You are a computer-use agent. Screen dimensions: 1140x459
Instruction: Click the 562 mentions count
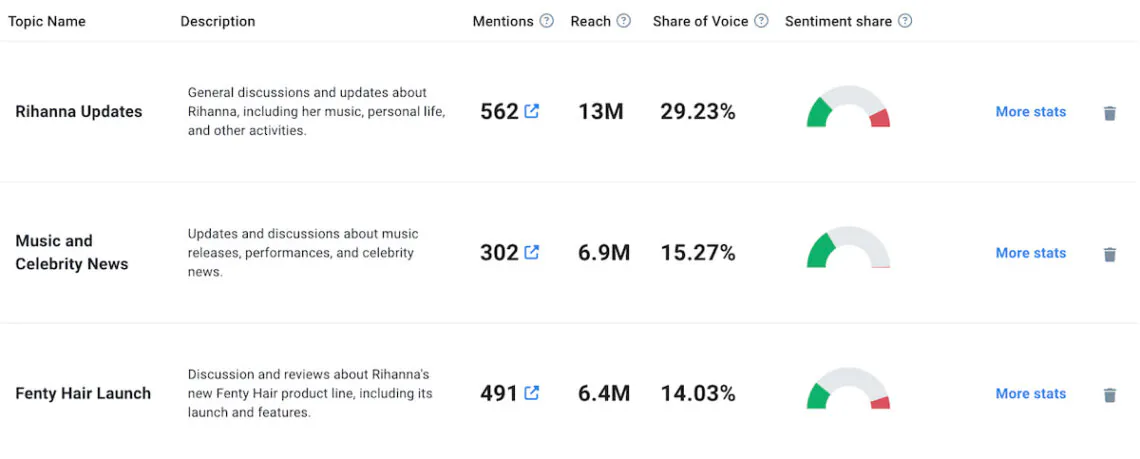pyautogui.click(x=499, y=112)
